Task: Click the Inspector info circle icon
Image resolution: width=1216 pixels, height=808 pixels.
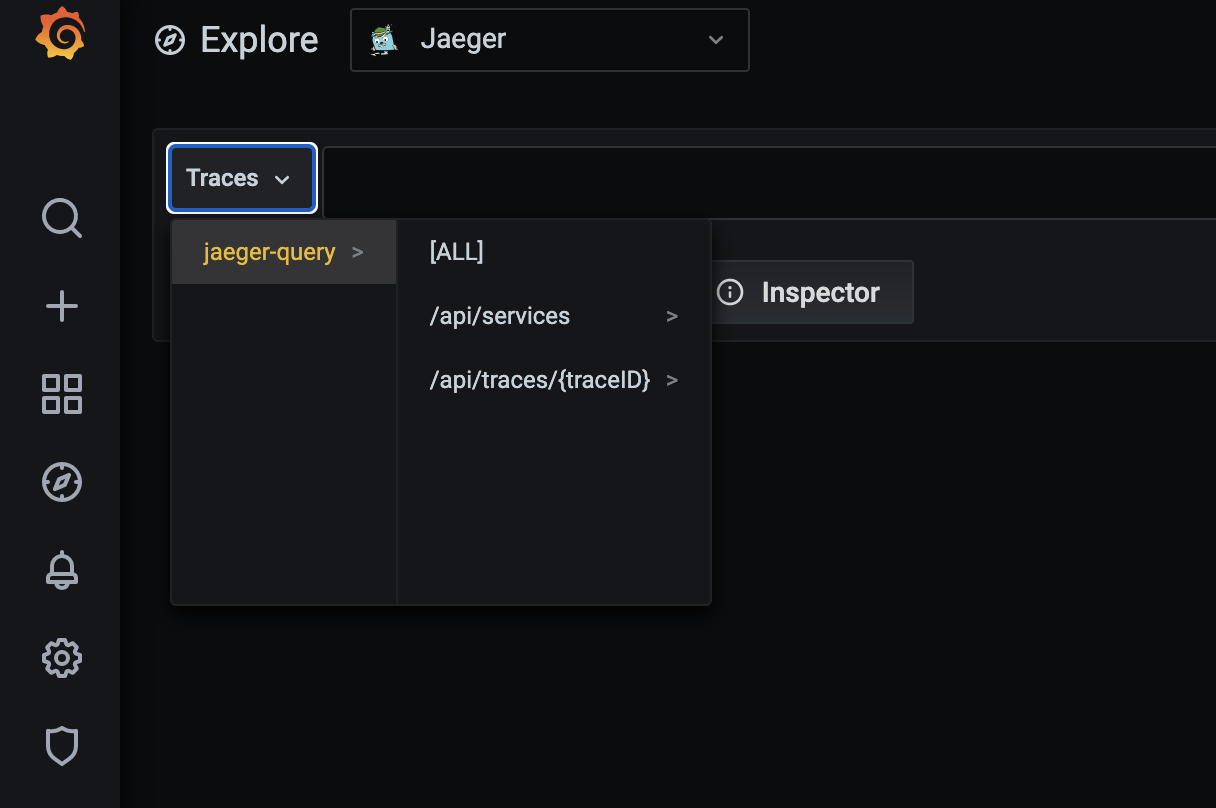Action: click(x=731, y=292)
